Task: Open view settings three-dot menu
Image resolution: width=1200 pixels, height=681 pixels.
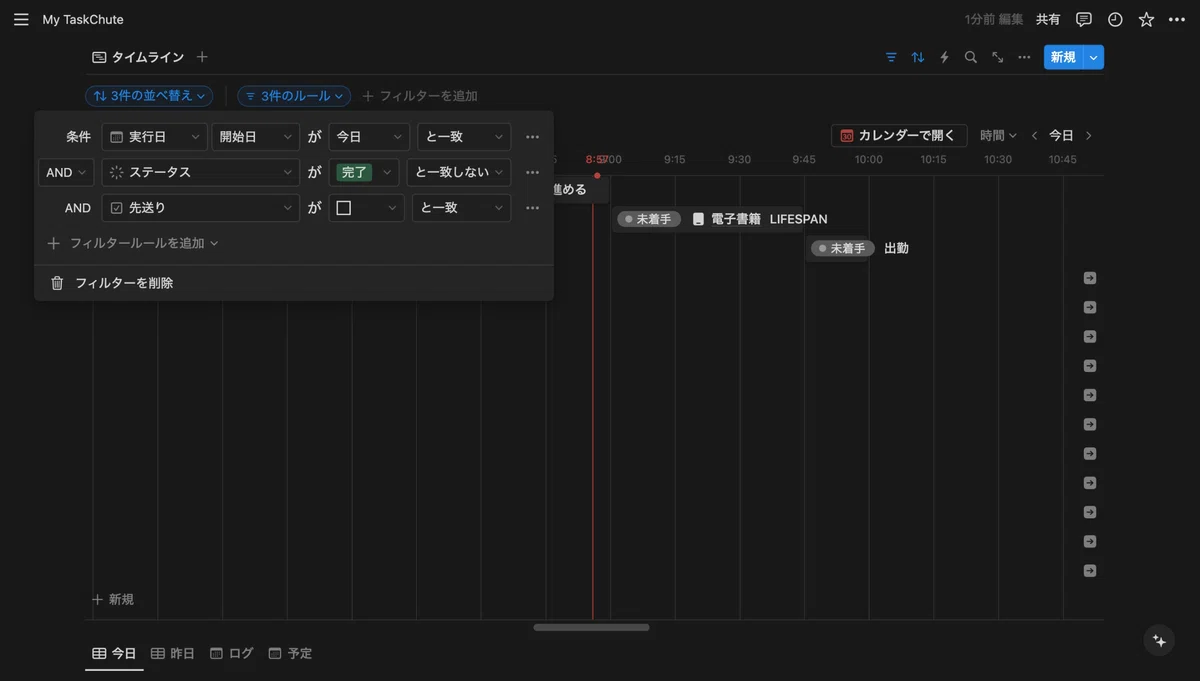Action: pyautogui.click(x=1024, y=57)
